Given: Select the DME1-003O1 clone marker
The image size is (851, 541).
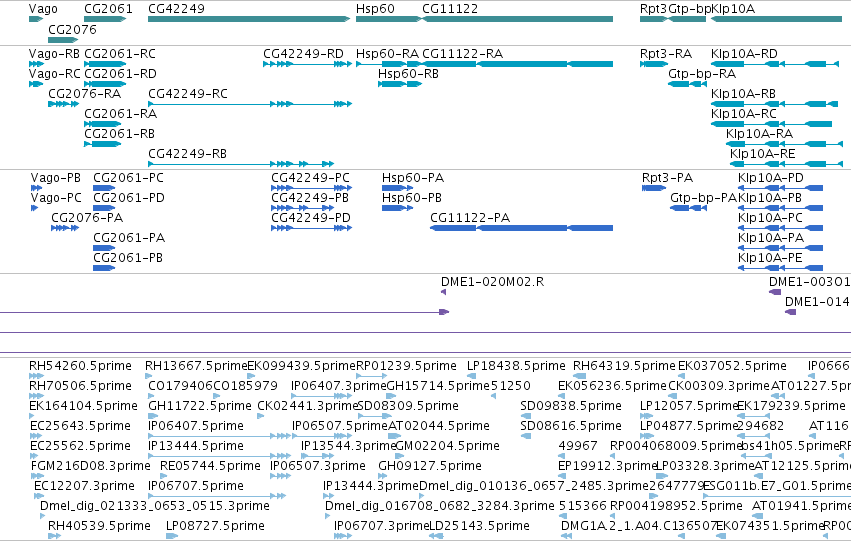Looking at the screenshot, I should coord(775,292).
